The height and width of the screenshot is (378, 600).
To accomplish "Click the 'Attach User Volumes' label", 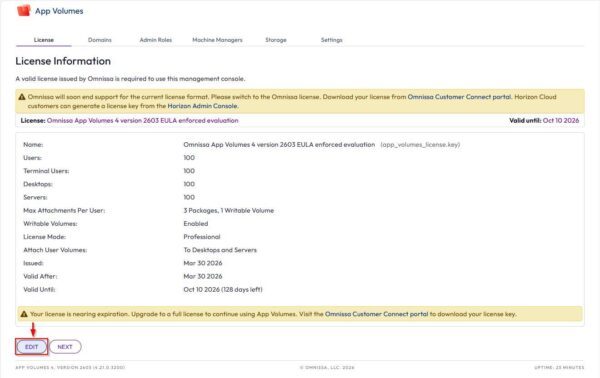I will 55,250.
